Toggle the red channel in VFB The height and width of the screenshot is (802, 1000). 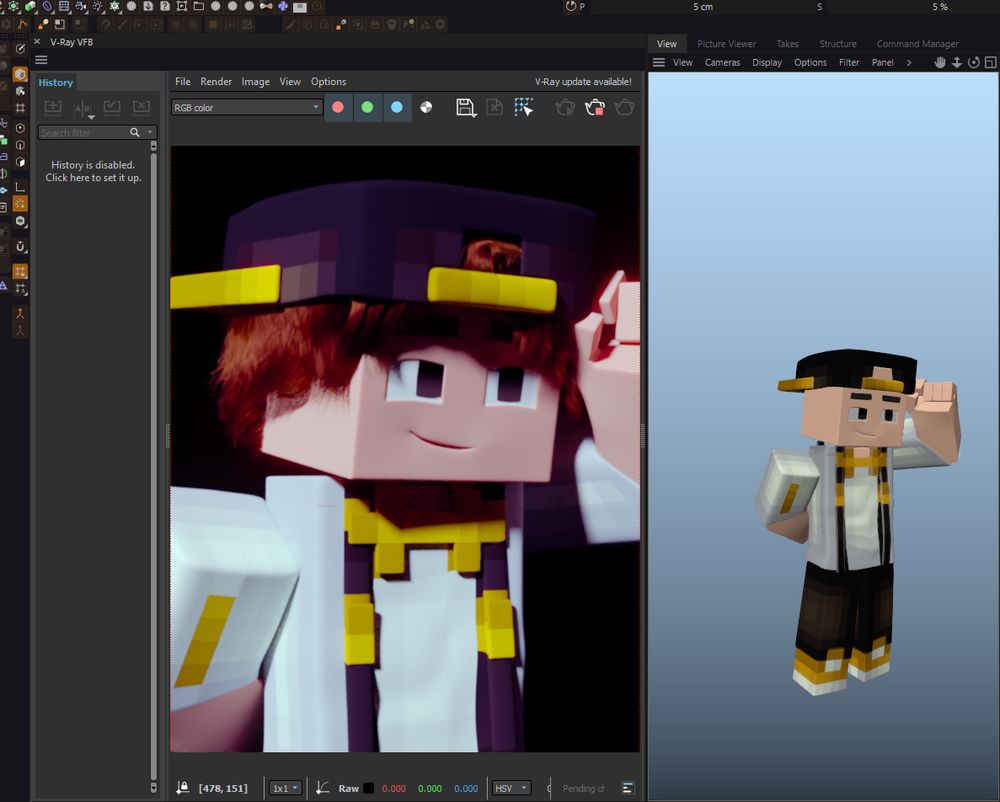point(338,108)
